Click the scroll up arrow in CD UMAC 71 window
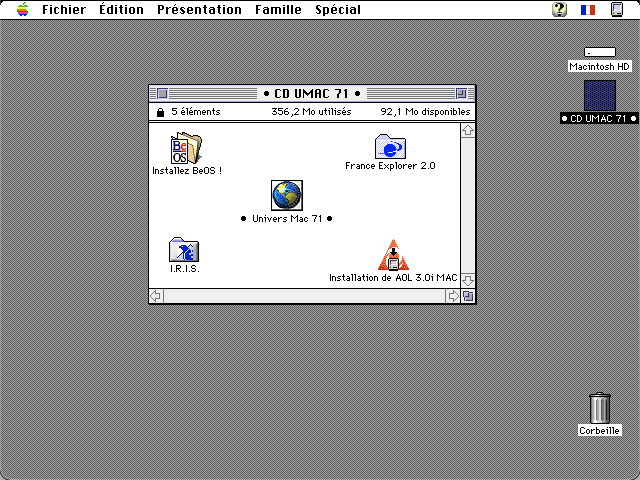This screenshot has height=480, width=640. 468,130
